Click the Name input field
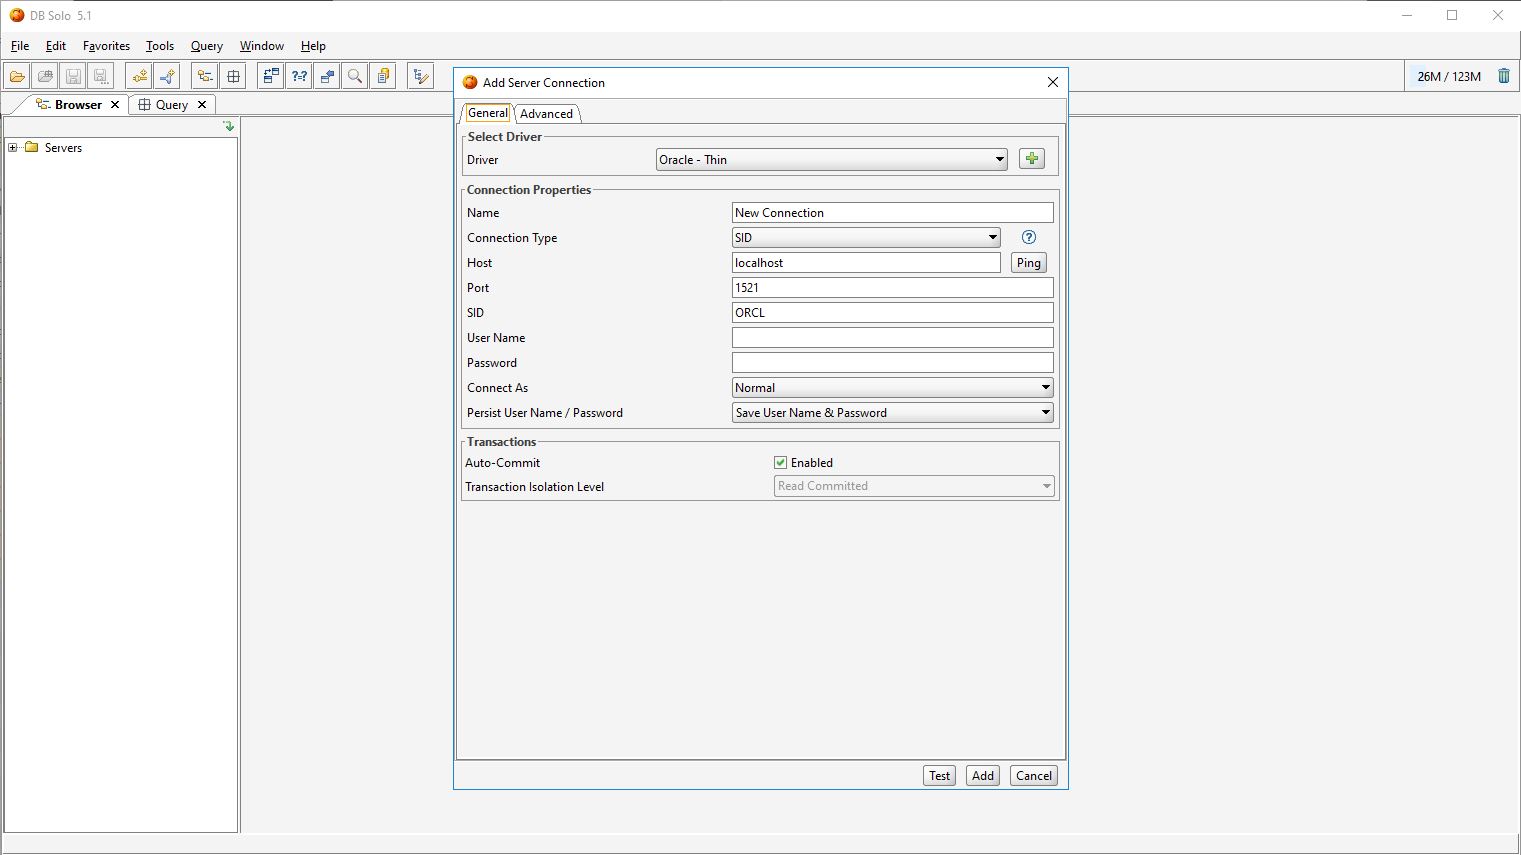 click(x=893, y=212)
